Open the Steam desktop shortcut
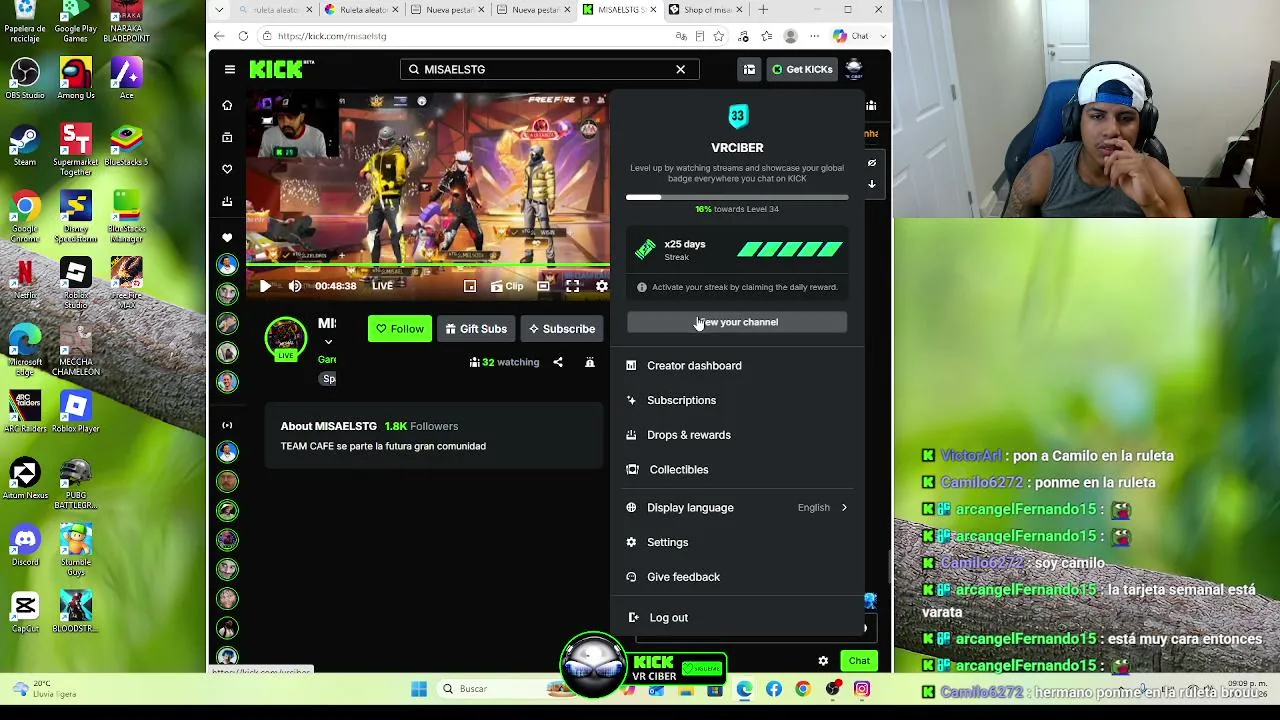 click(x=25, y=146)
